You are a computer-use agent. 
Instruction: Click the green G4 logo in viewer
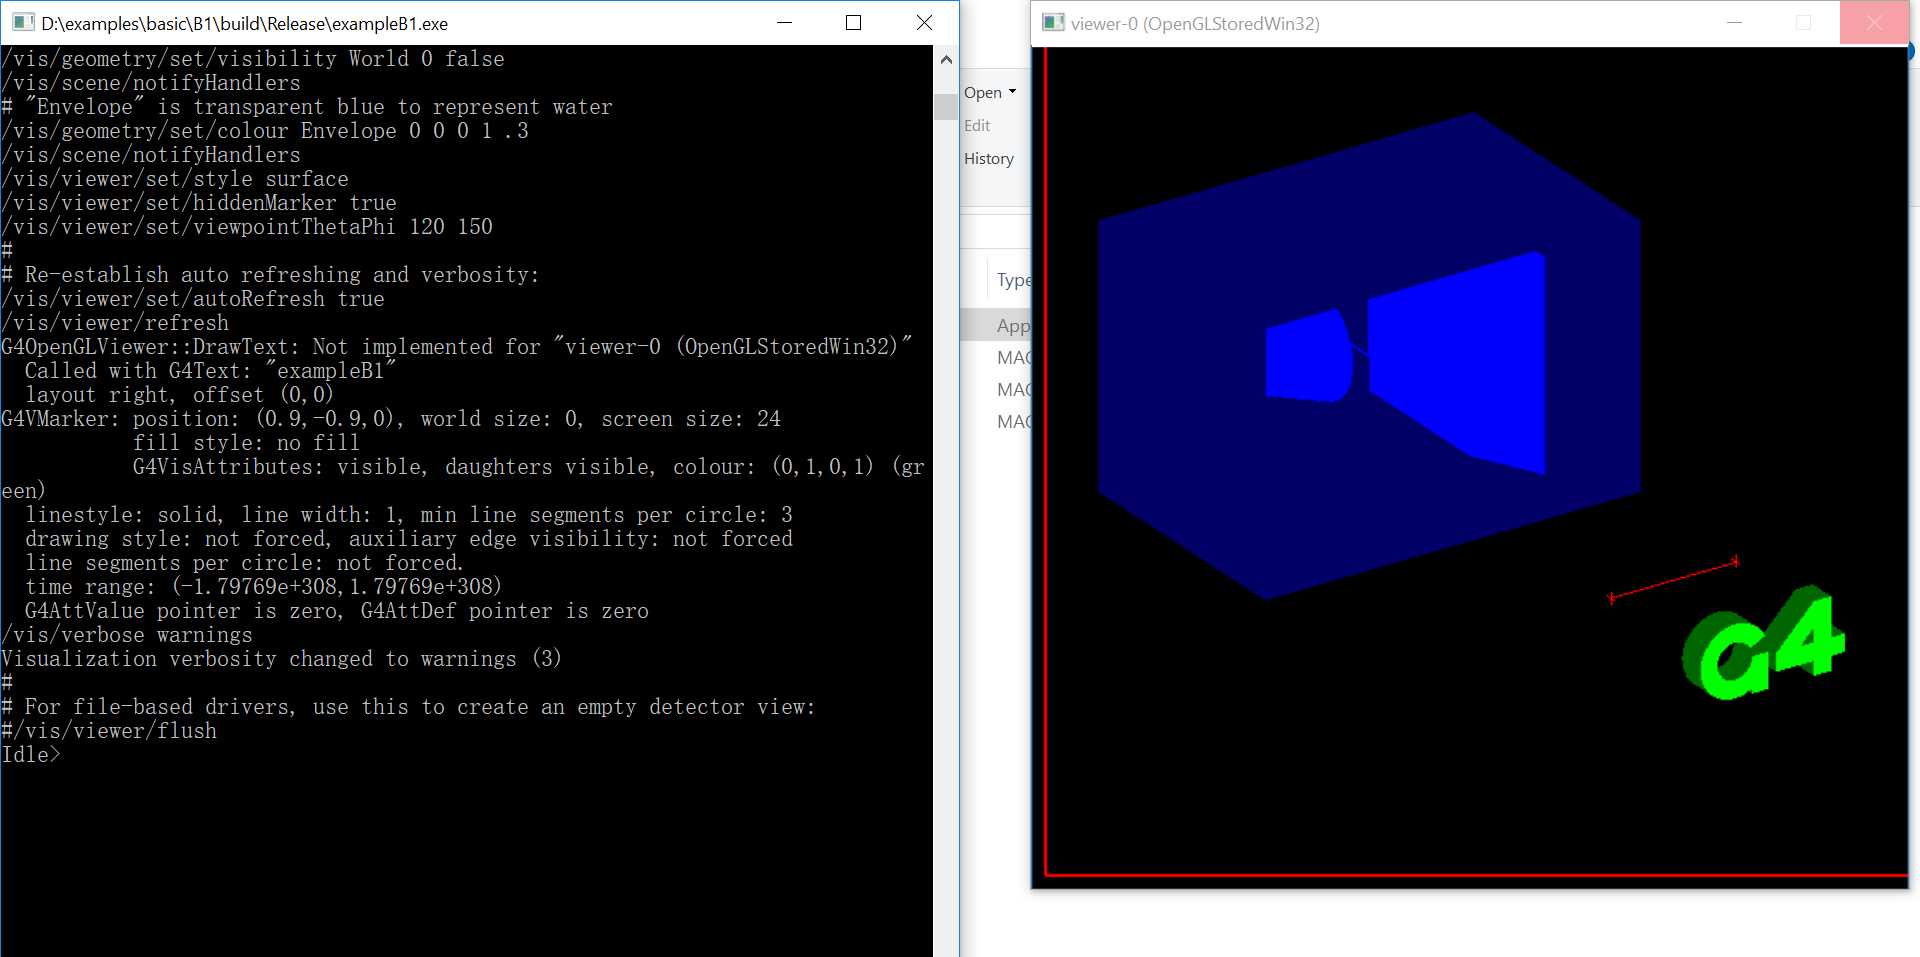coord(1765,642)
